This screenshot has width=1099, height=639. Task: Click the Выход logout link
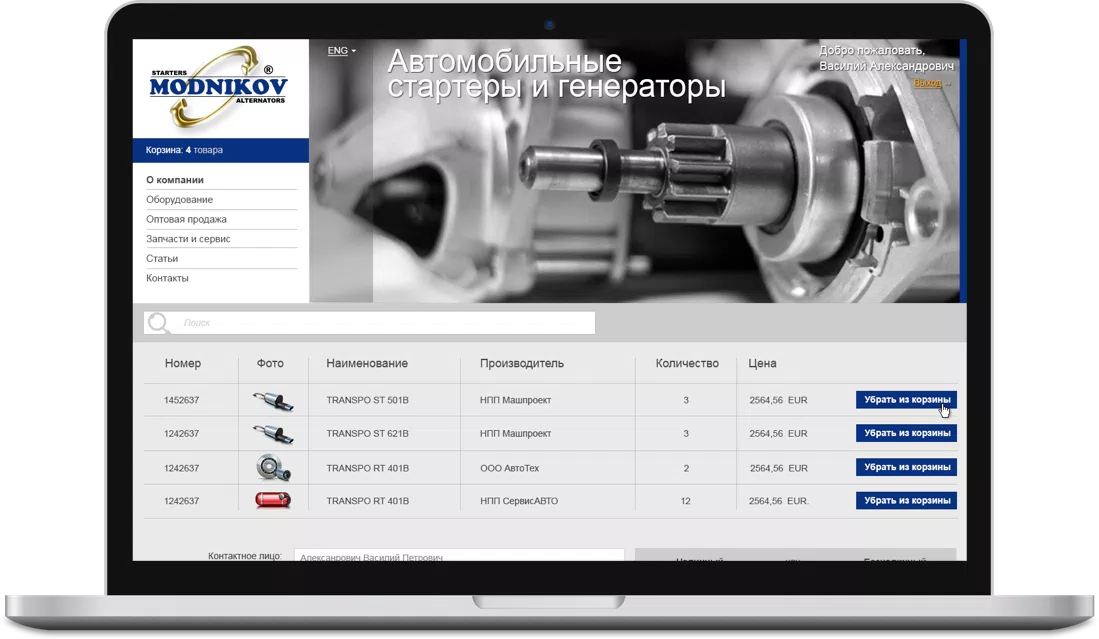[932, 83]
